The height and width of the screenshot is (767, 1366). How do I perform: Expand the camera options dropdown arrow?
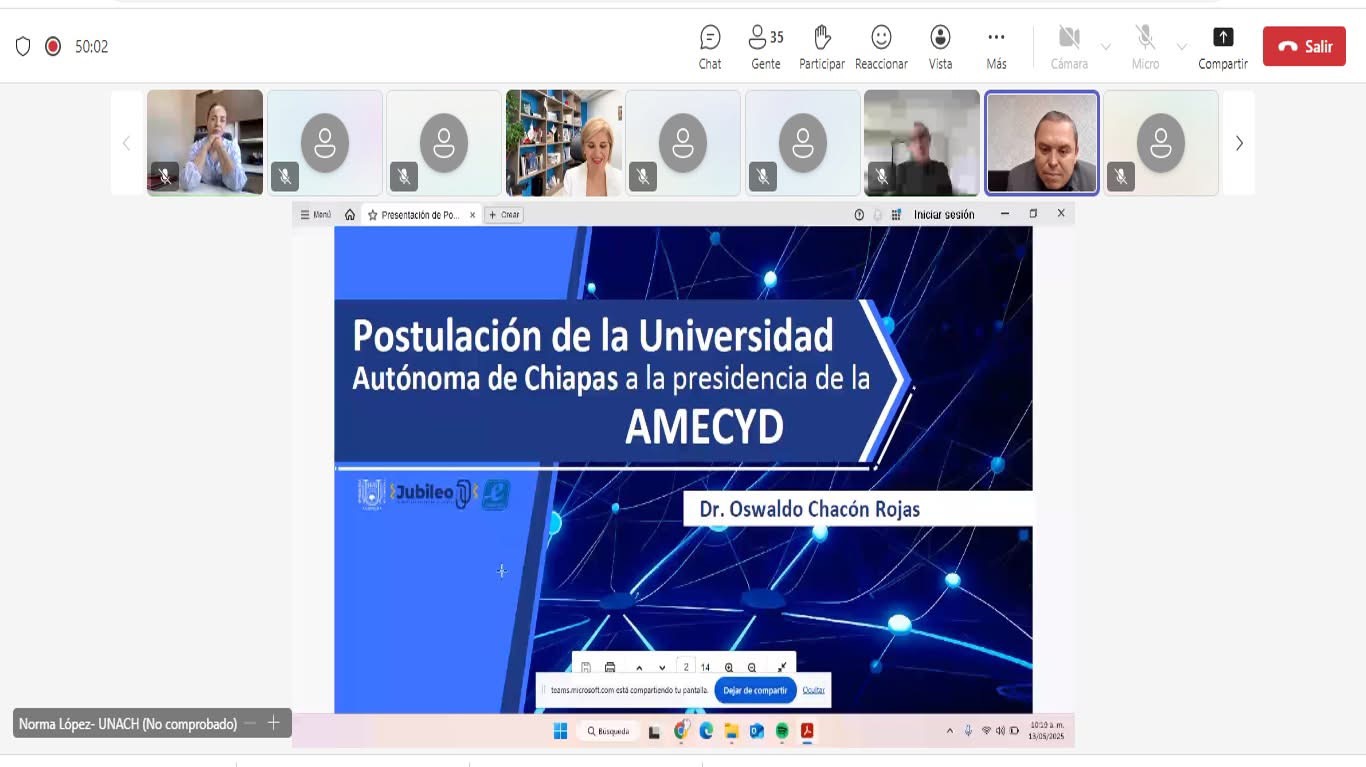pos(1105,47)
